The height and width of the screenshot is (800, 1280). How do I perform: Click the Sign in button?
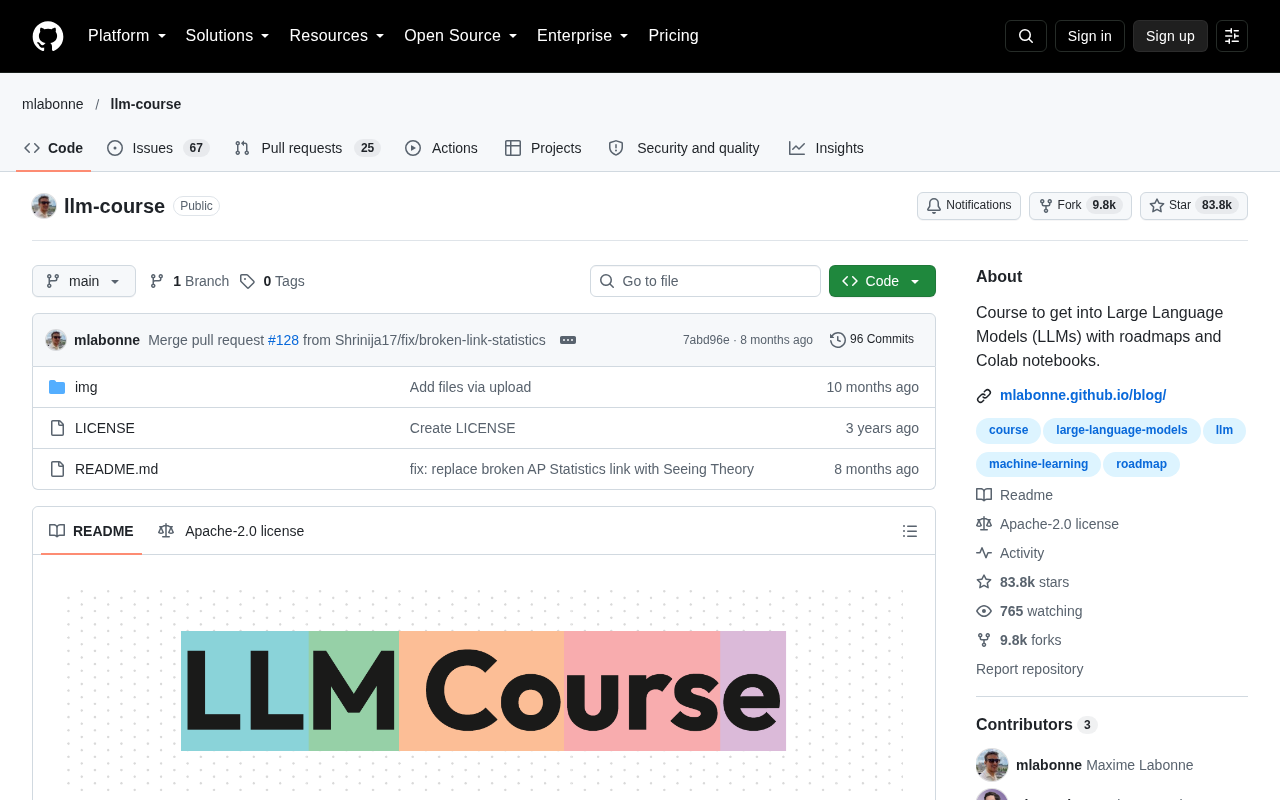click(x=1090, y=36)
